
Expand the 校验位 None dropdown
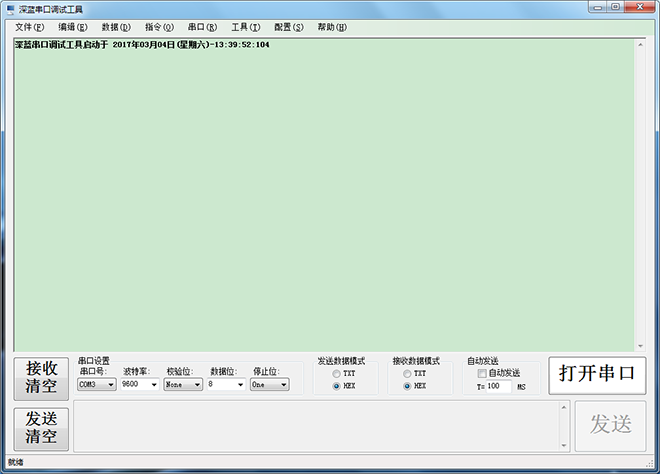coord(183,384)
